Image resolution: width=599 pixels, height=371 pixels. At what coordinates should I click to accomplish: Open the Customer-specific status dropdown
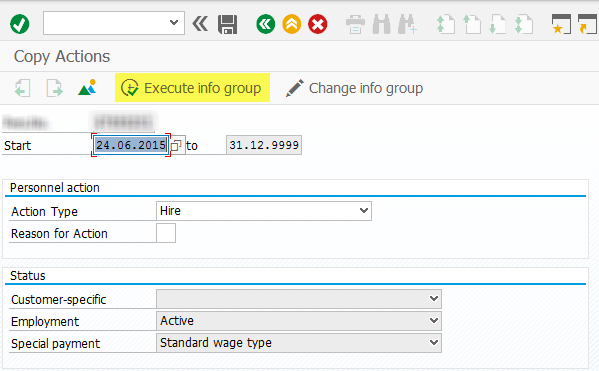[x=299, y=299]
